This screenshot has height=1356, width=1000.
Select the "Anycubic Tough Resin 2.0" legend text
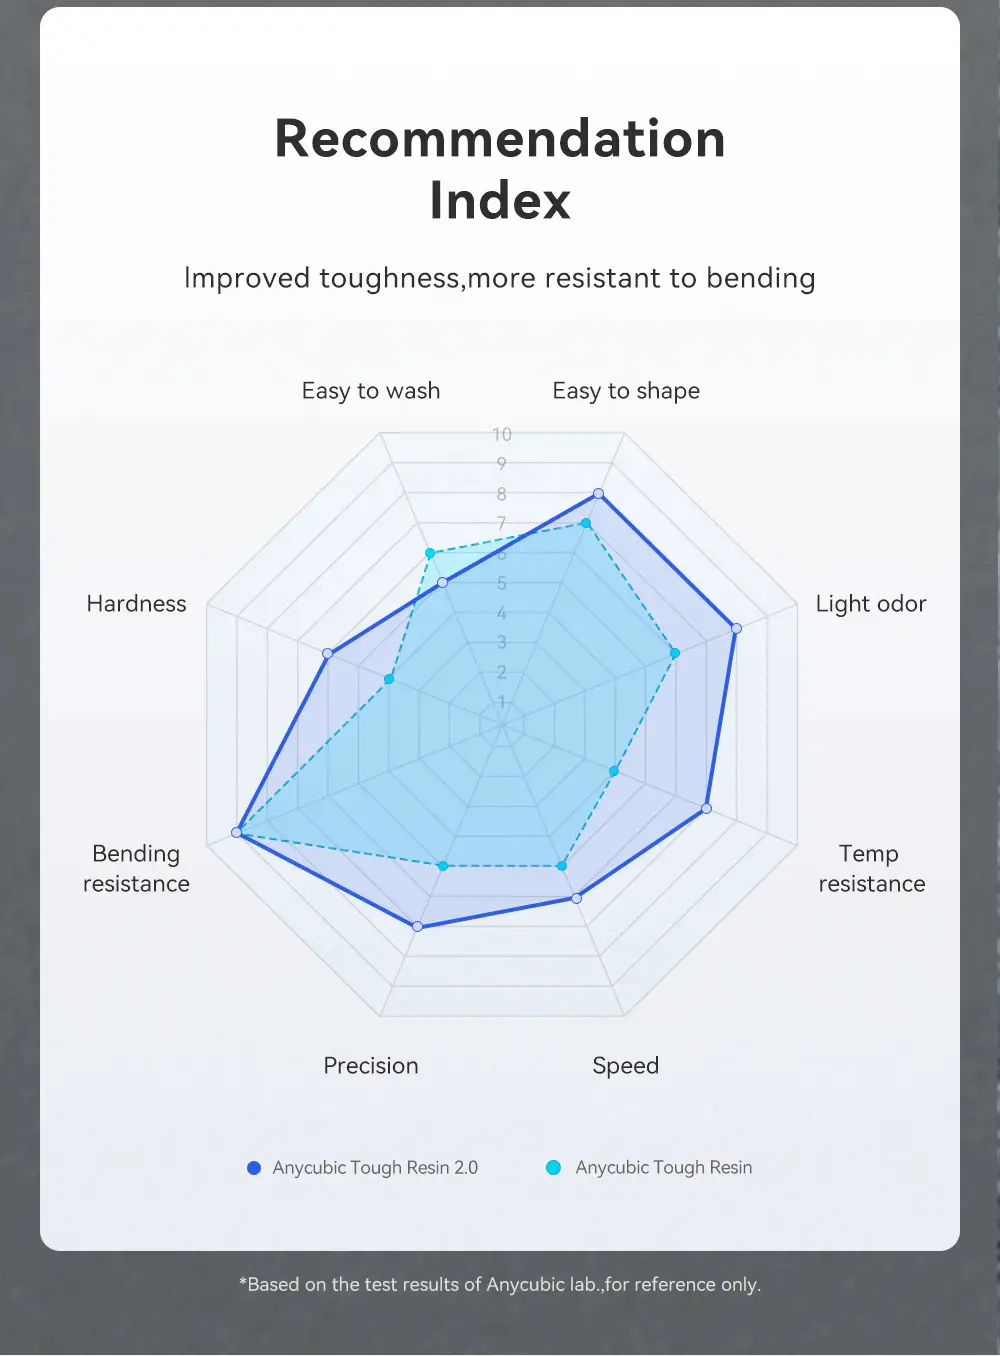[375, 1168]
